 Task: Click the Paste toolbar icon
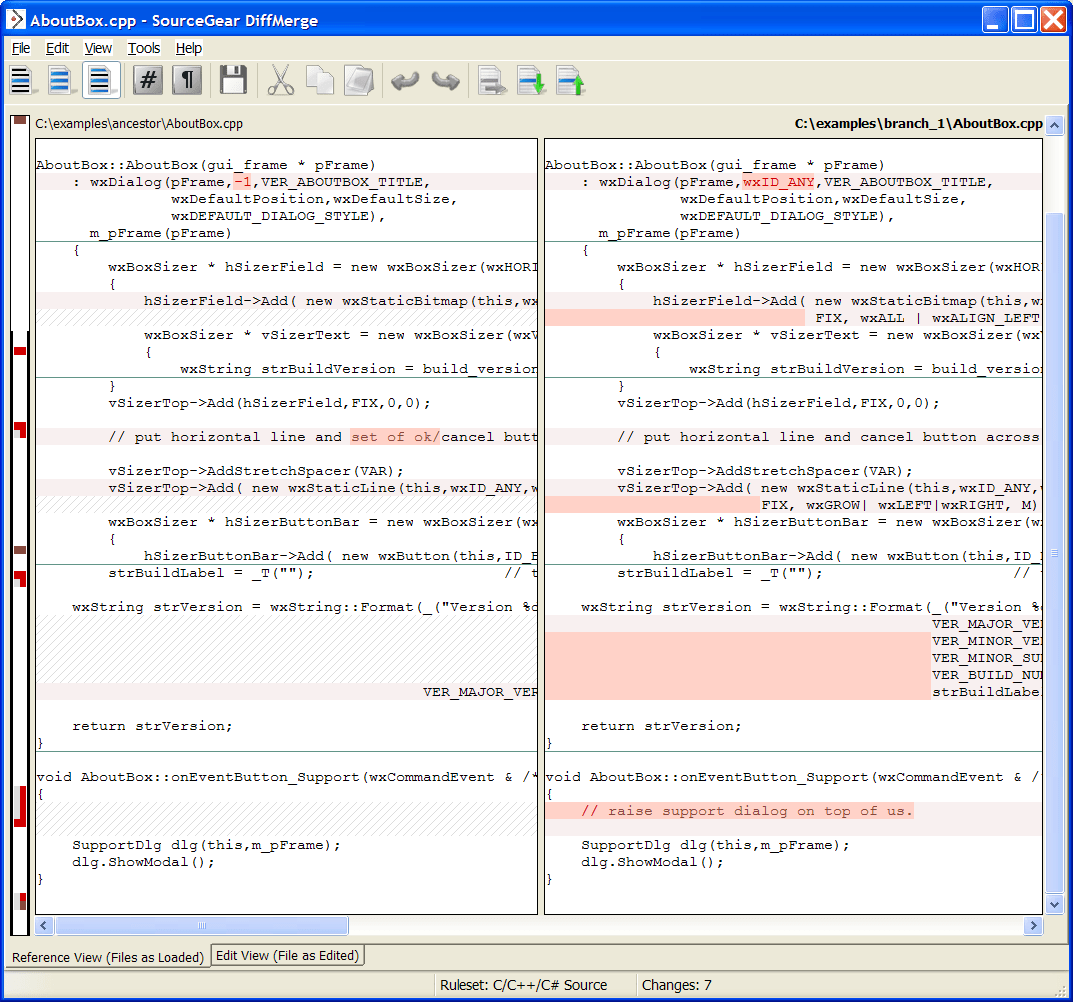pos(359,80)
